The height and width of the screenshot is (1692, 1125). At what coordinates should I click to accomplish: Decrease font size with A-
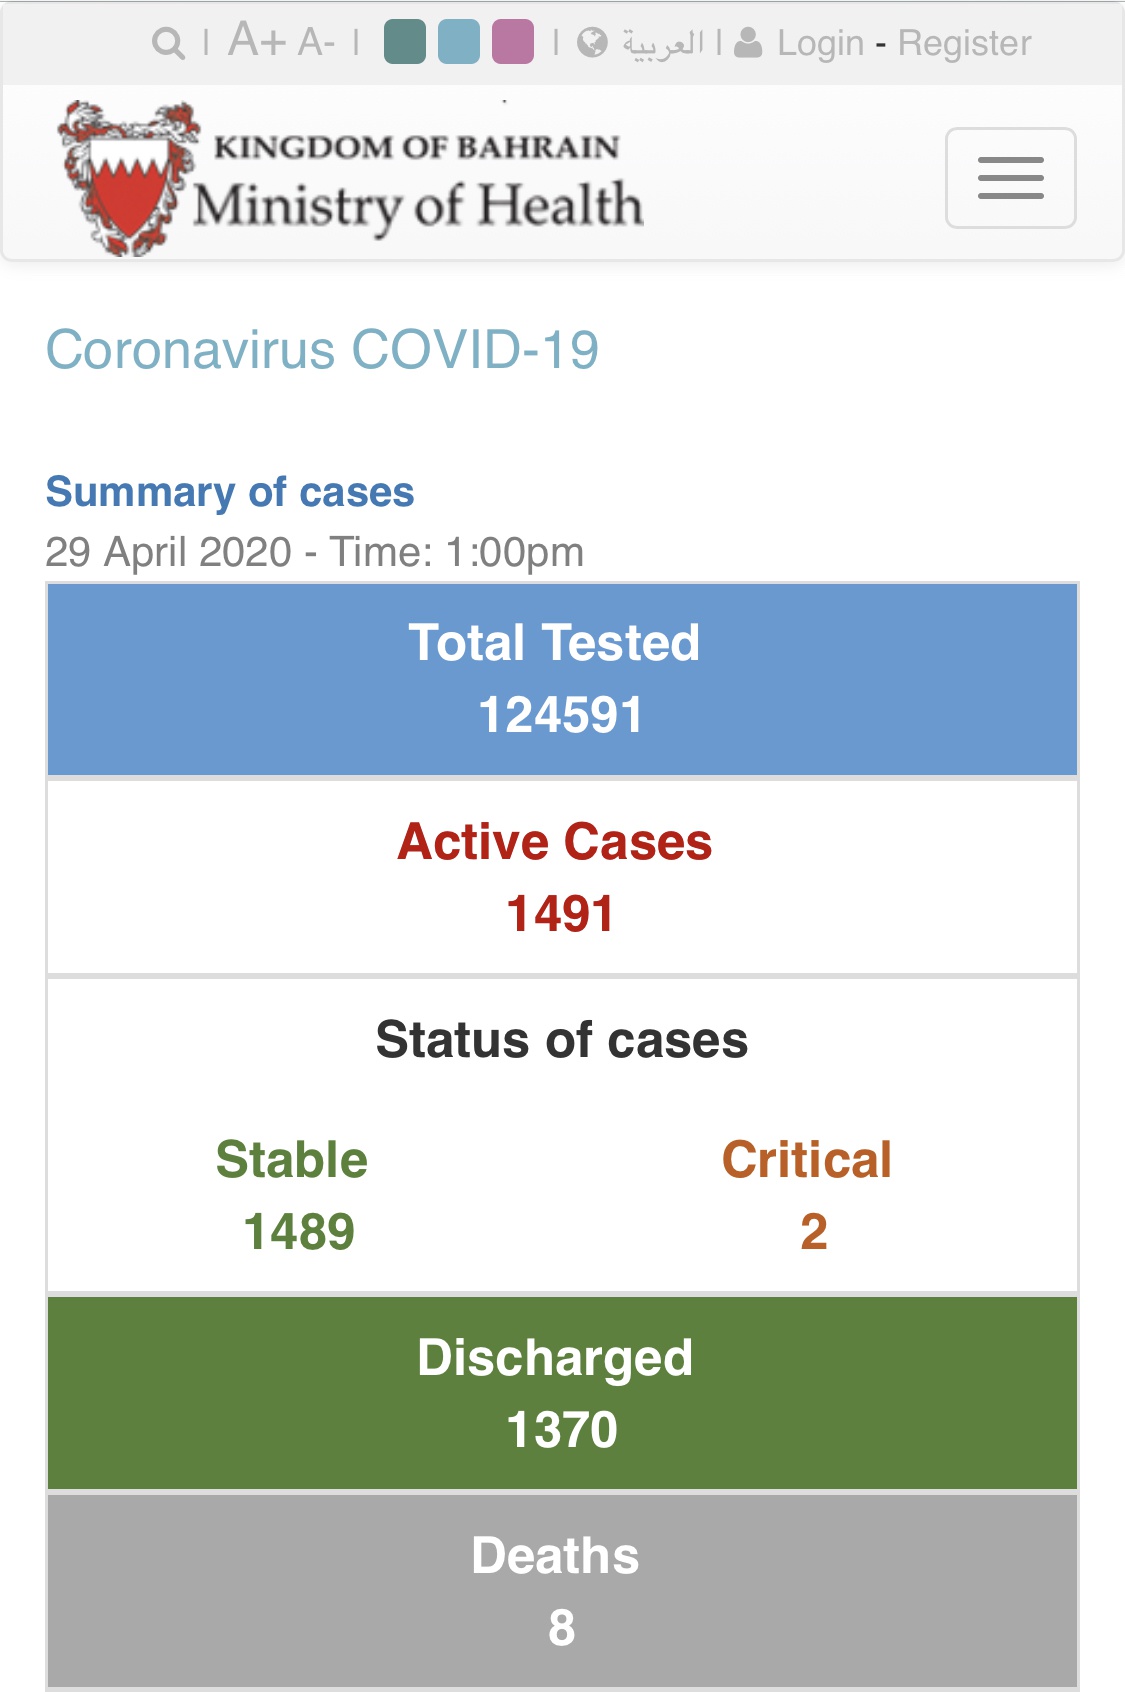click(x=316, y=42)
